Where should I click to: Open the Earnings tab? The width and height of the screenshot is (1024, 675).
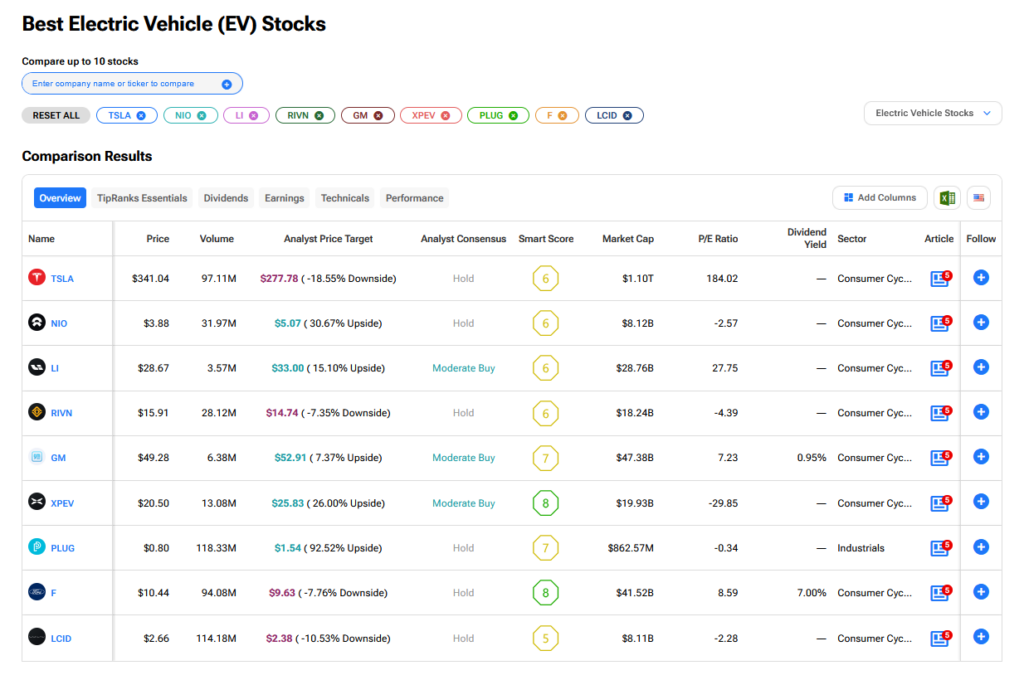click(284, 198)
